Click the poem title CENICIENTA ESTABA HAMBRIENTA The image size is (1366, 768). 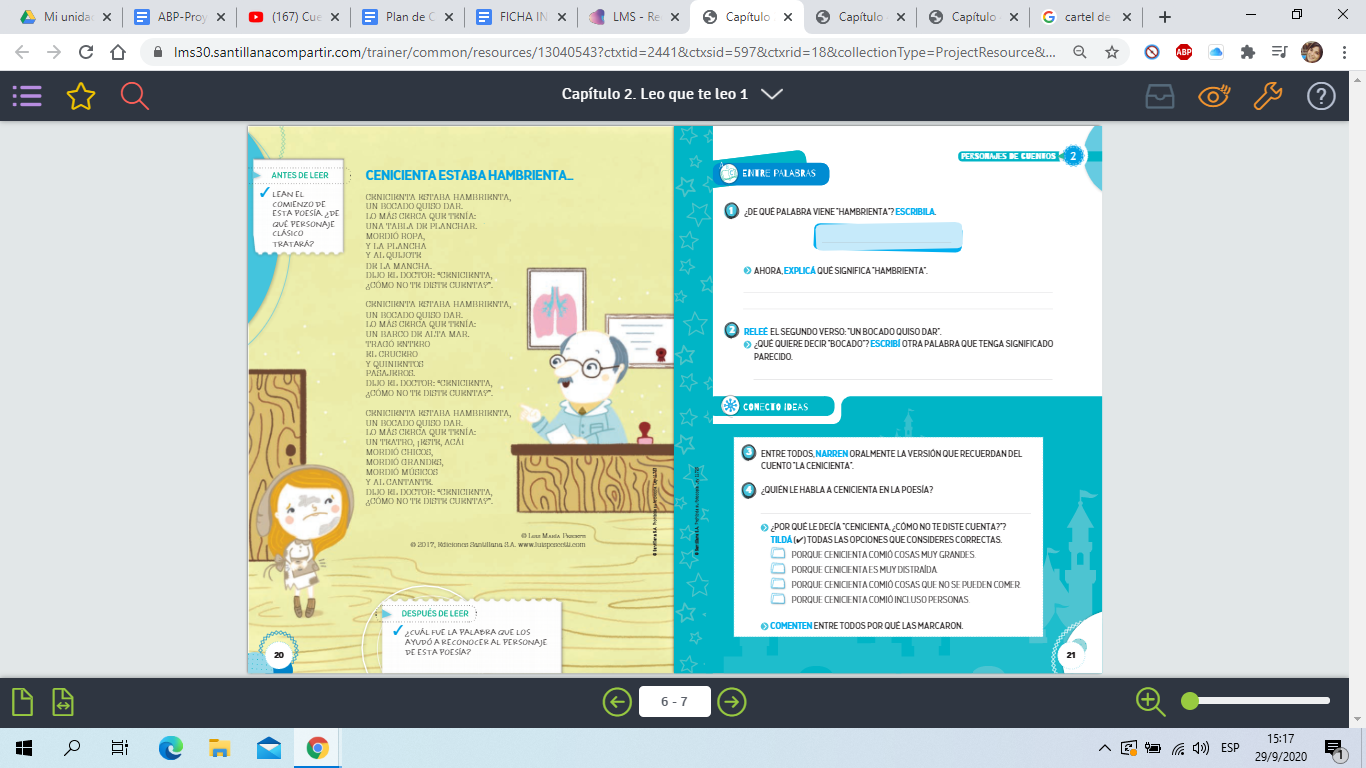[x=469, y=175]
